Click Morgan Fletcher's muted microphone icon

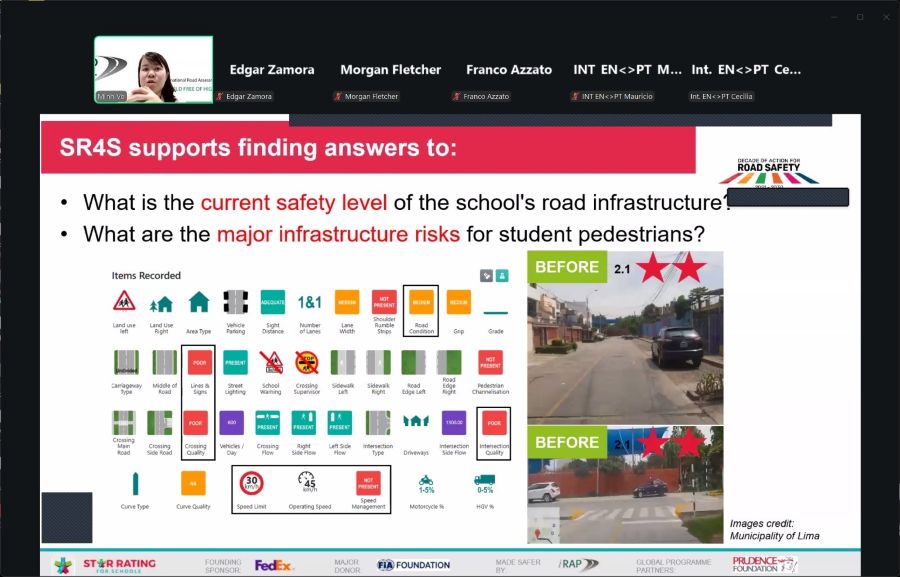click(x=337, y=97)
